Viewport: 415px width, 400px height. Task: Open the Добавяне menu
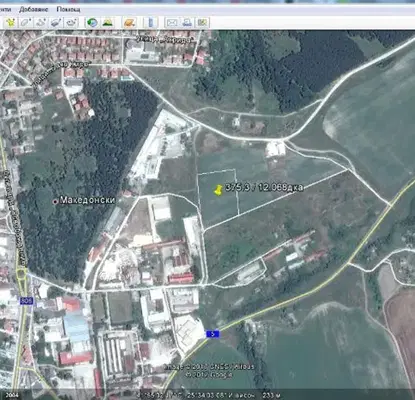click(33, 9)
